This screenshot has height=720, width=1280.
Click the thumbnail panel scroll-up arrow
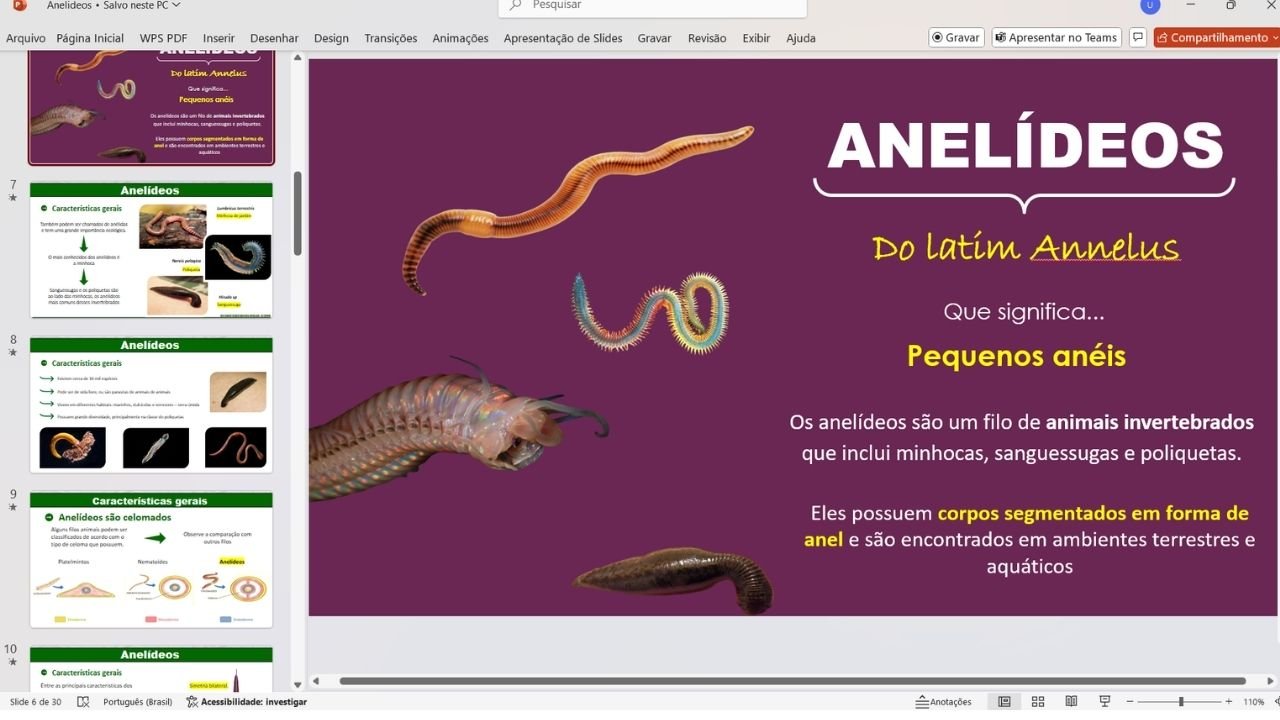(x=297, y=59)
